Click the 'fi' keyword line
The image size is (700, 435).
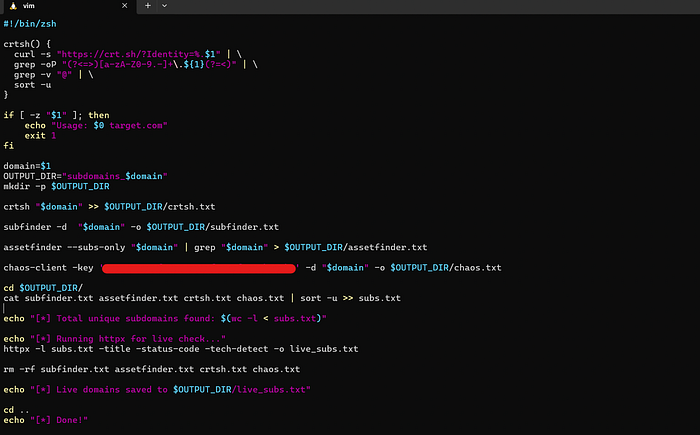tap(8, 146)
